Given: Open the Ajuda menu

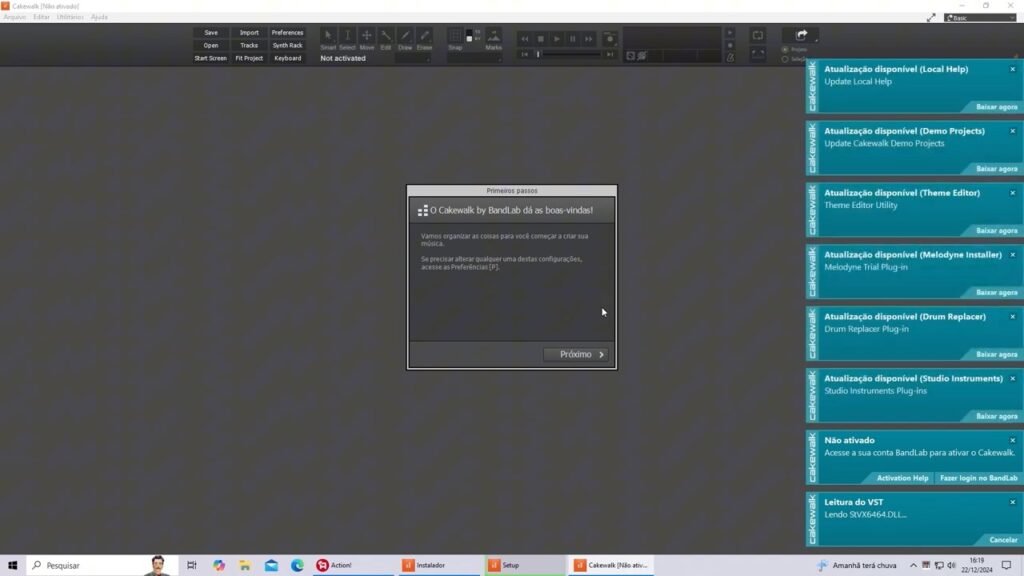Looking at the screenshot, I should click(99, 17).
